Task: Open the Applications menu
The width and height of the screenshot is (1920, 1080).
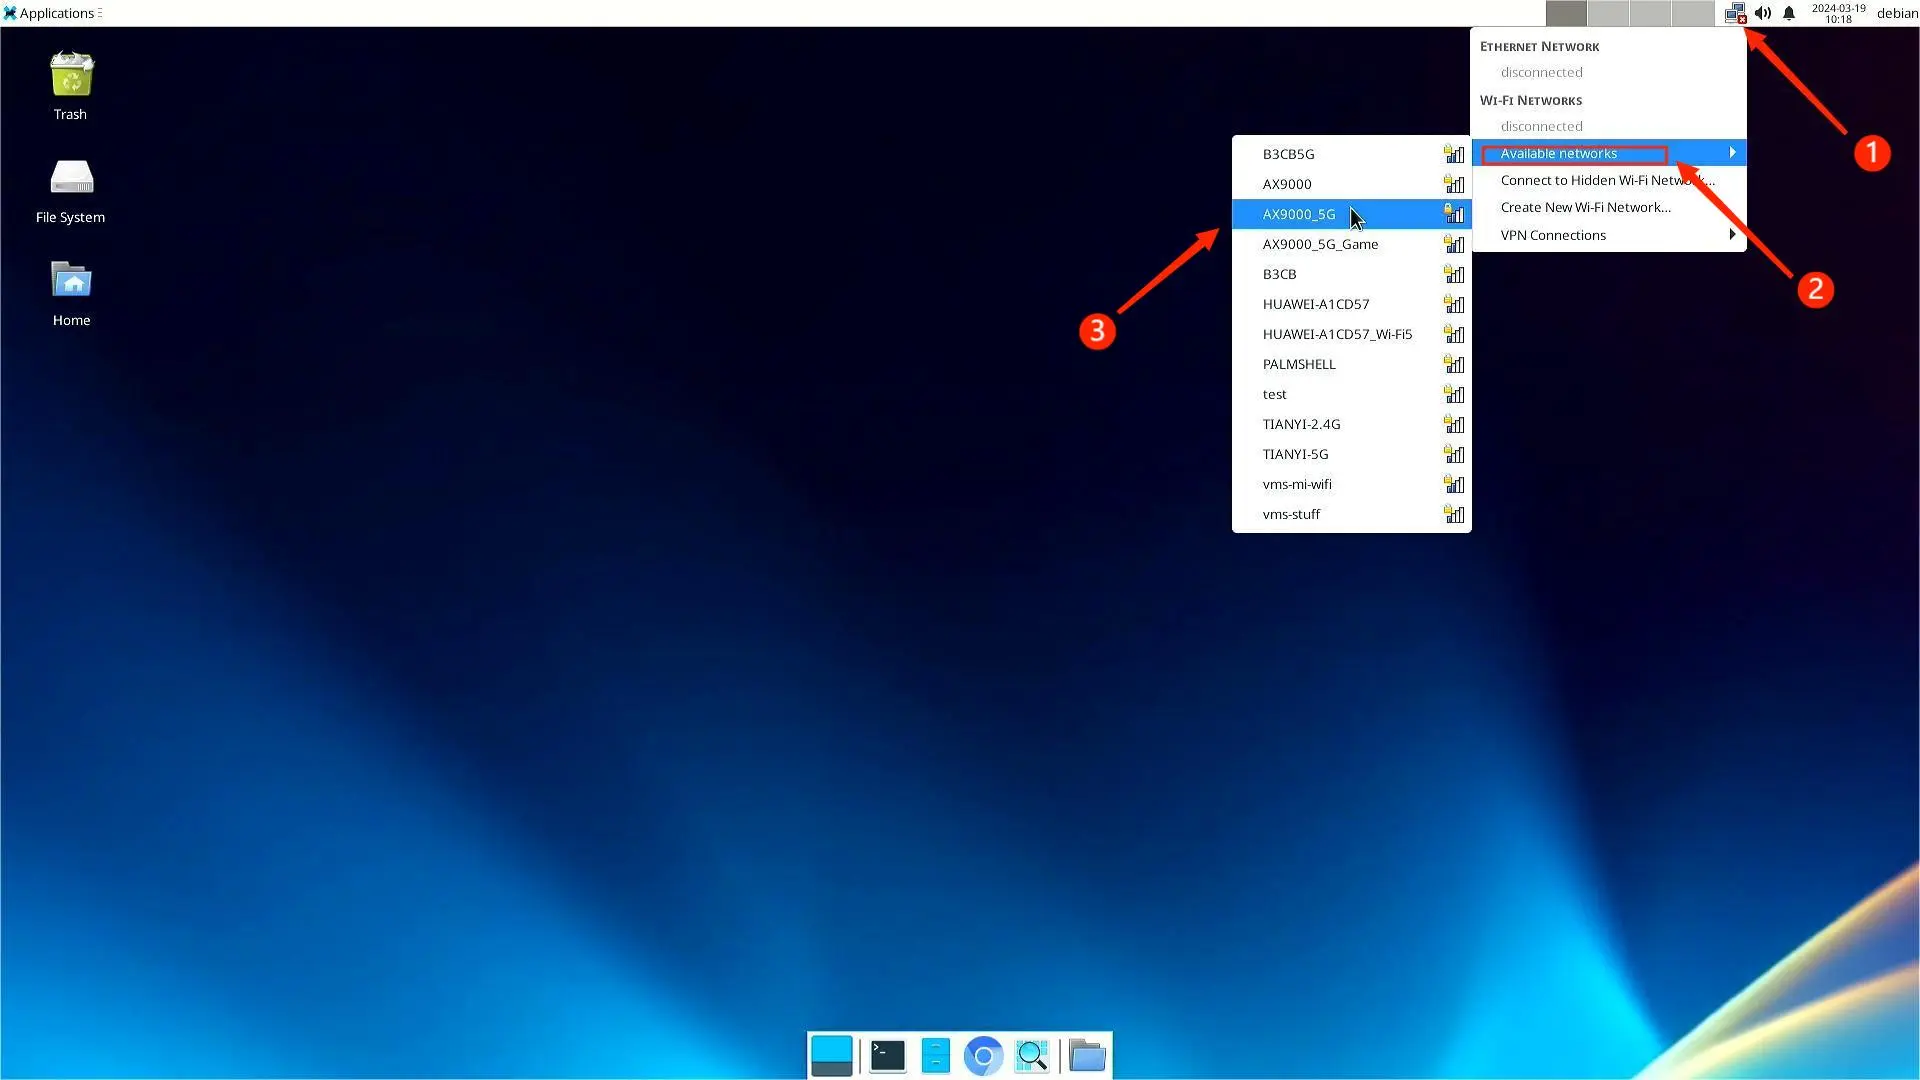Action: click(x=52, y=13)
